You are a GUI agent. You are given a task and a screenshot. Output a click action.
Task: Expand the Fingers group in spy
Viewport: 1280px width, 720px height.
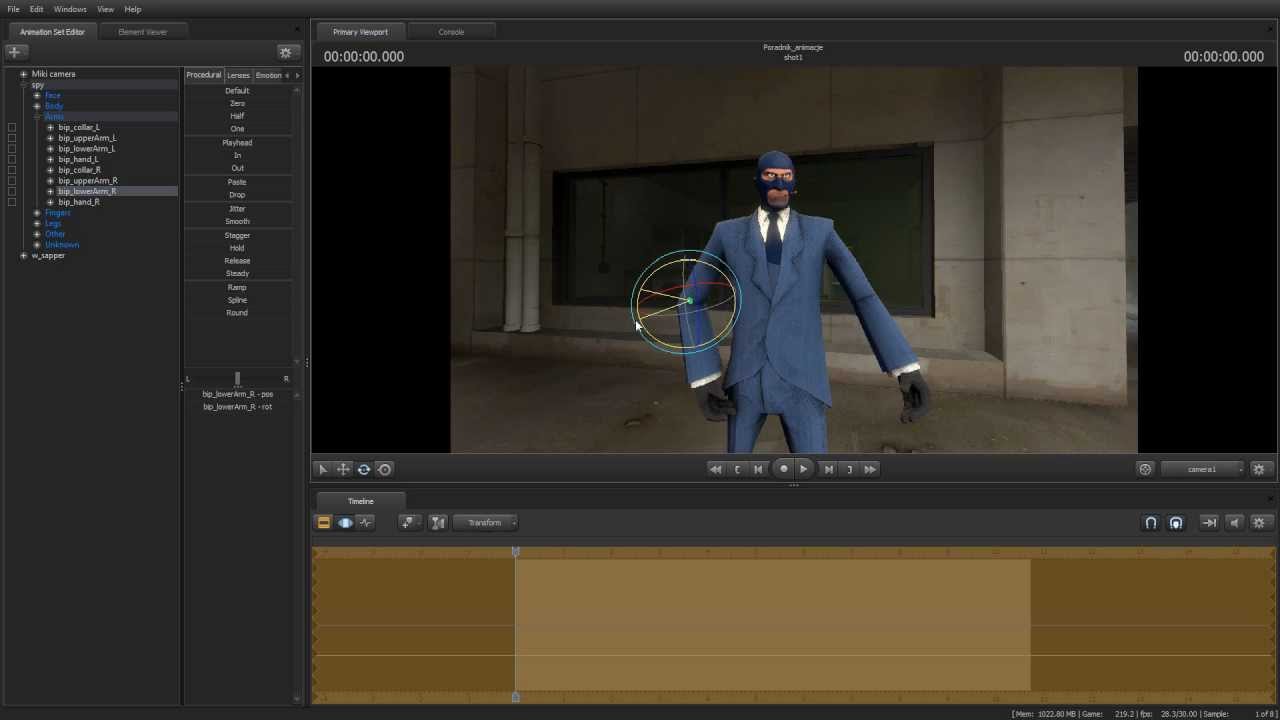point(37,213)
